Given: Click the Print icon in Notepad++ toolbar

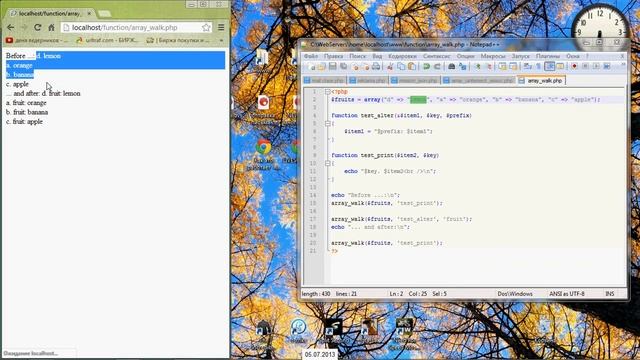Looking at the screenshot, I should pos(376,67).
